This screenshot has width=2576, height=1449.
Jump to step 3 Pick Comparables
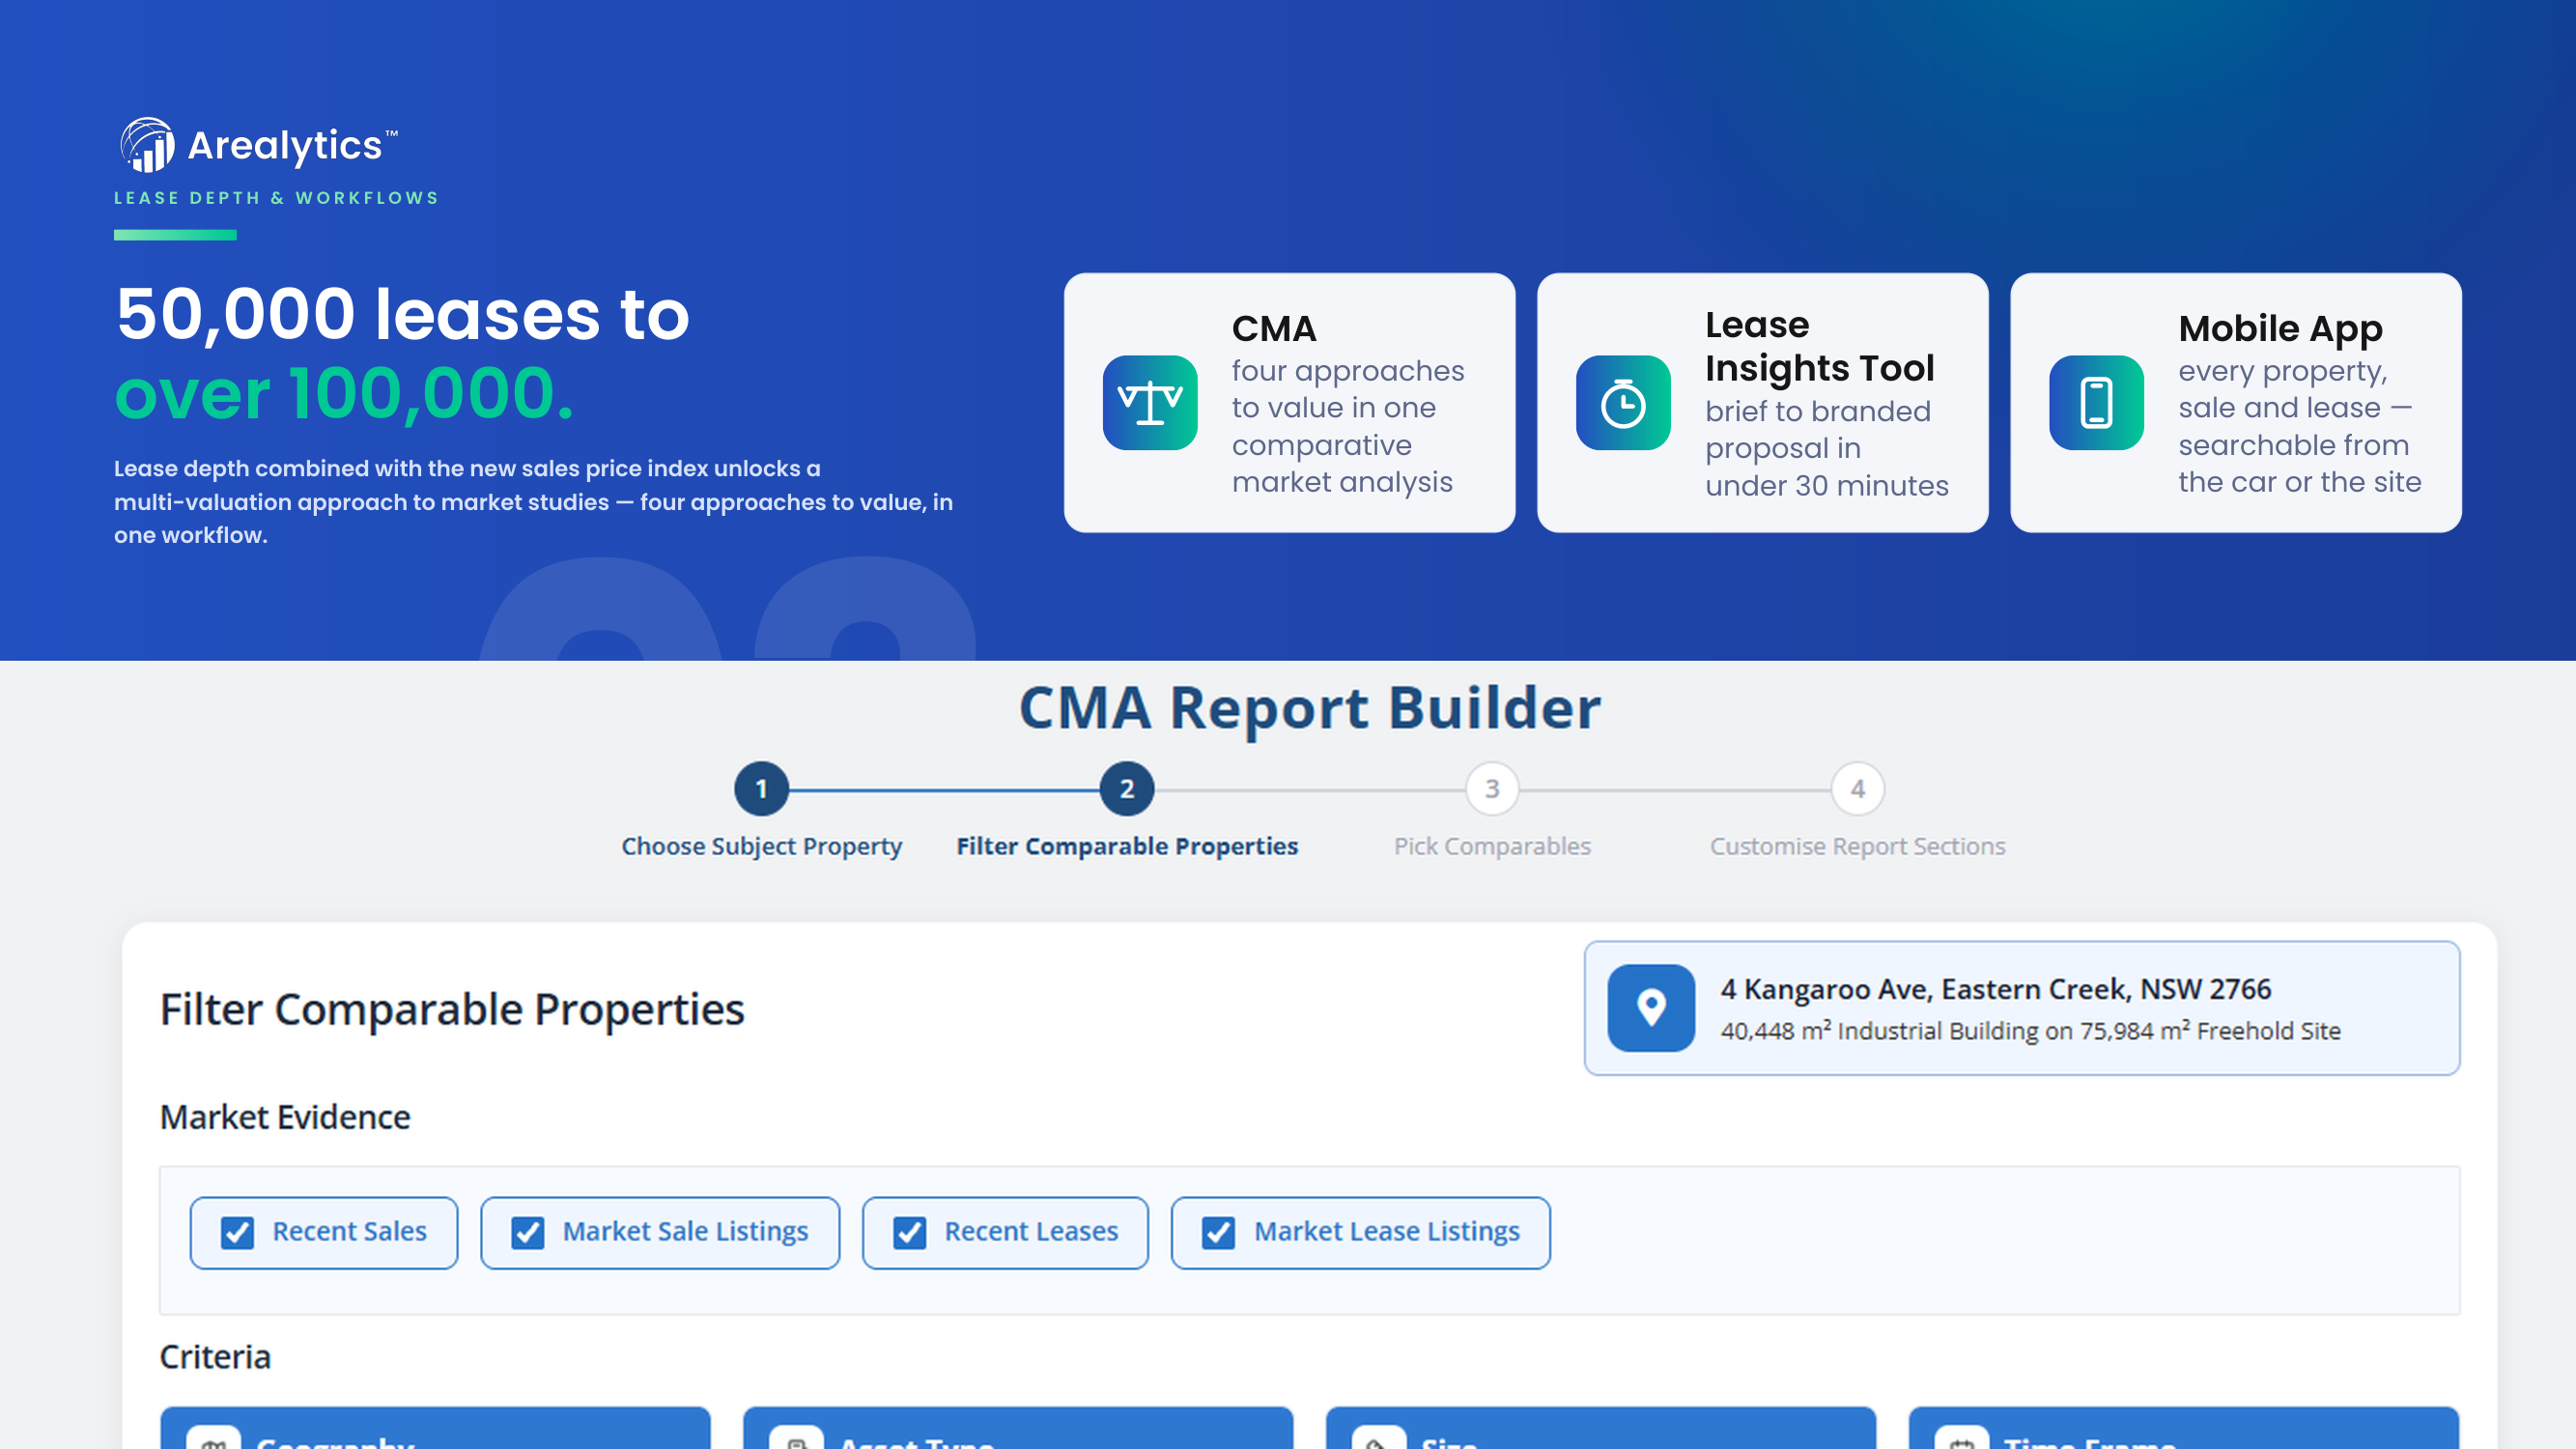[1492, 789]
